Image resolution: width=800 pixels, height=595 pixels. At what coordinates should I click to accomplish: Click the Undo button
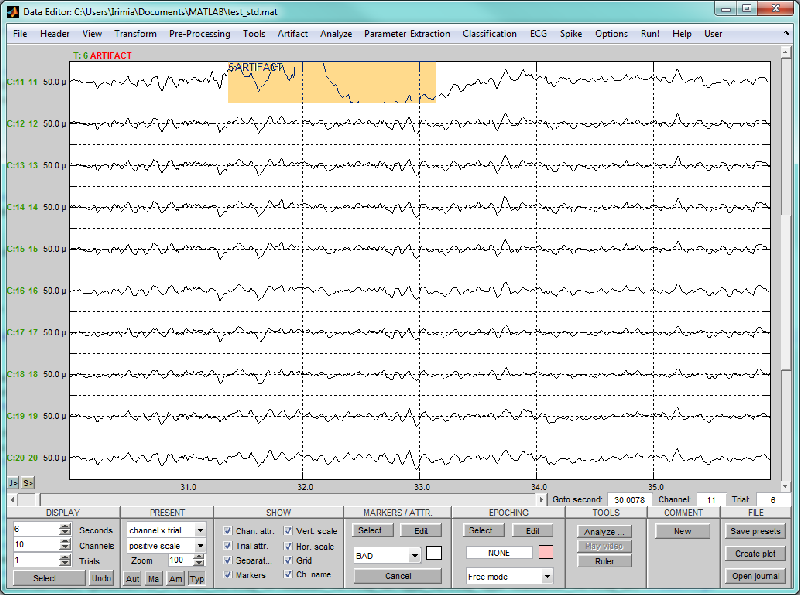point(102,578)
